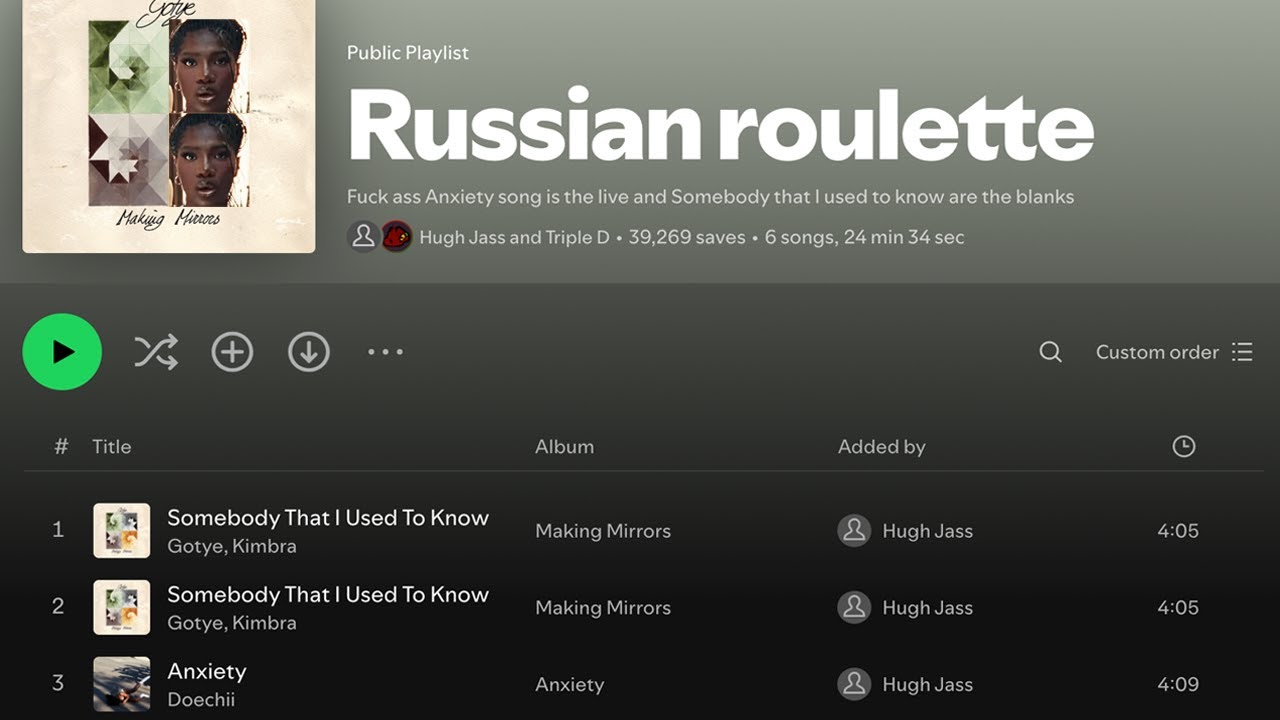Play the Russian roulette playlist
This screenshot has height=720, width=1280.
(x=62, y=352)
